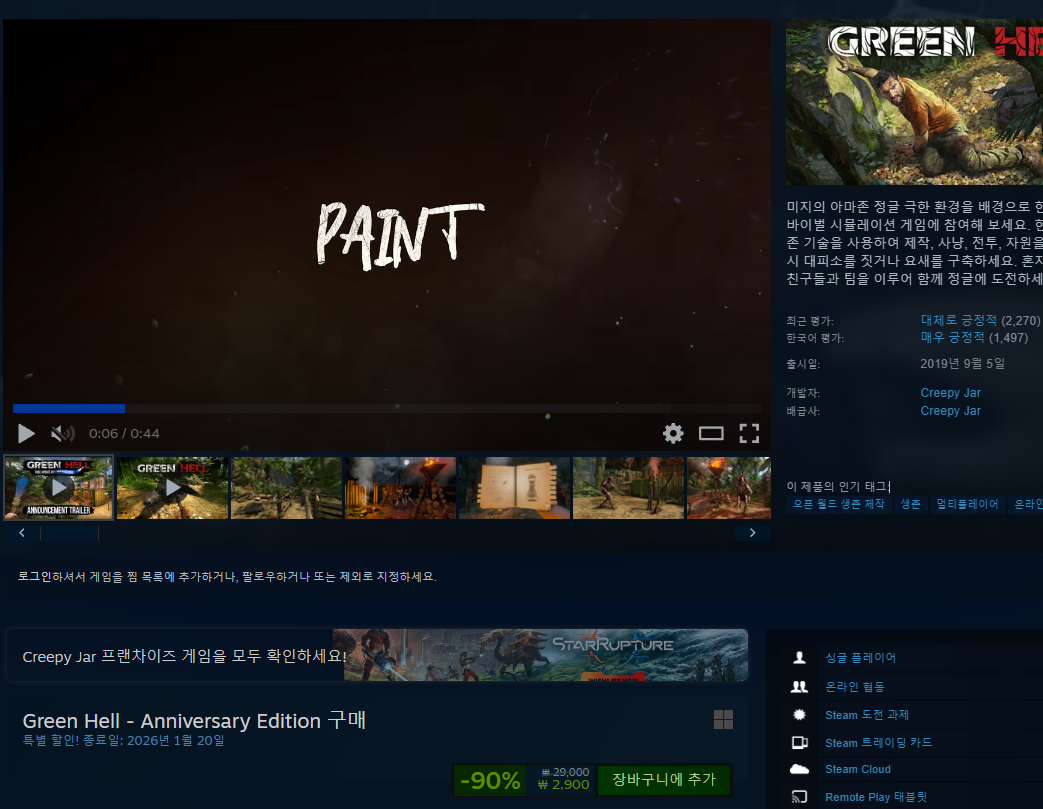The image size is (1043, 809).
Task: Click the Steam Cloud icon
Action: 798,769
